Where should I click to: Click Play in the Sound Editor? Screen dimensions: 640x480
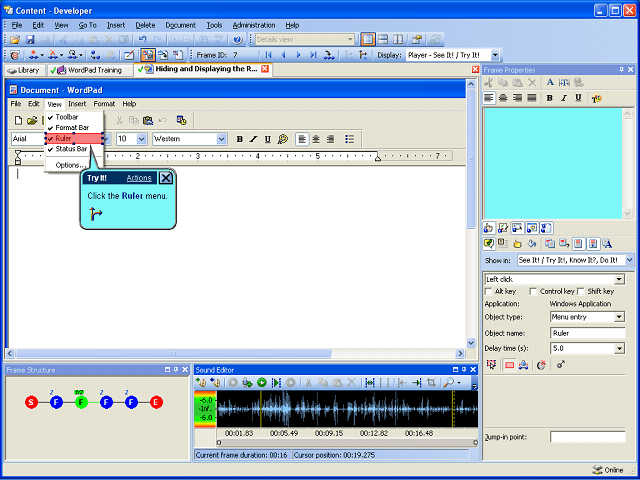tap(262, 382)
